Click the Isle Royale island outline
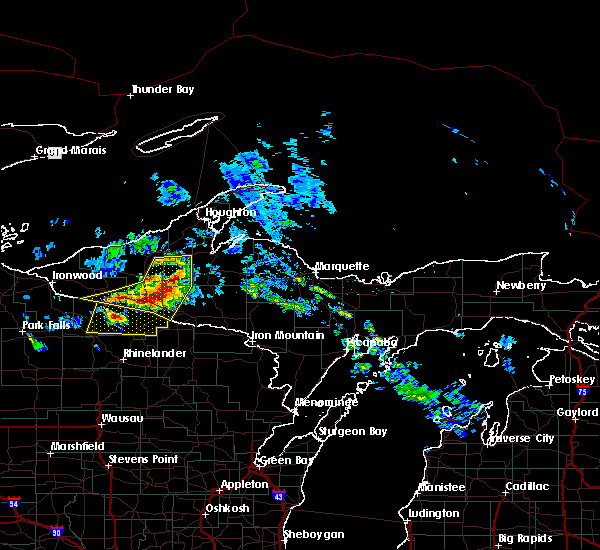The width and height of the screenshot is (600, 550). coord(178,133)
